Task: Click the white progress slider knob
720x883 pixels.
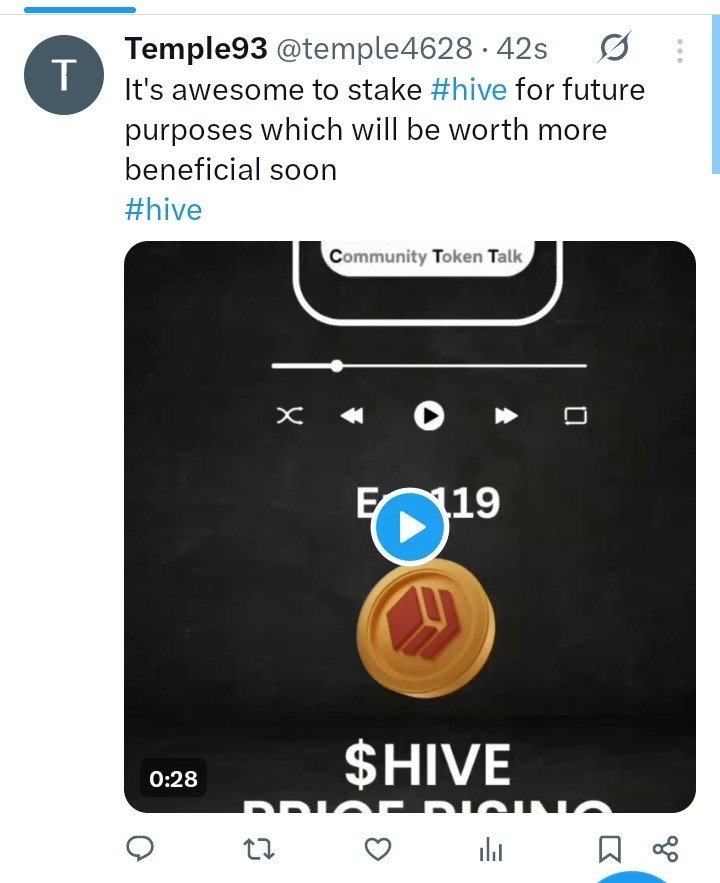Action: click(x=337, y=366)
